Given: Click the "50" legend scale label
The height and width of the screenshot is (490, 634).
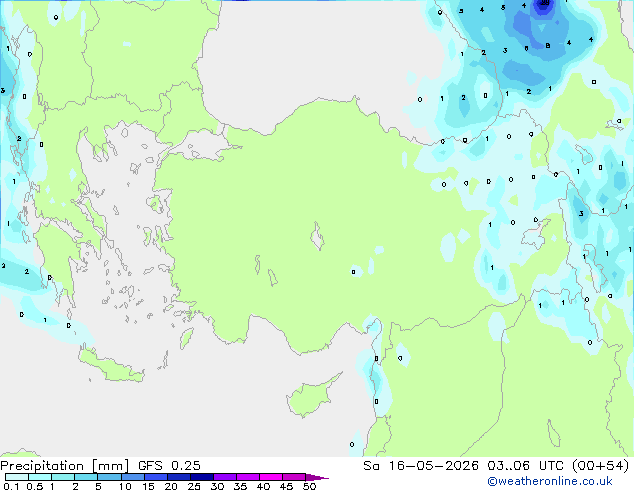Looking at the screenshot, I should [x=309, y=486].
